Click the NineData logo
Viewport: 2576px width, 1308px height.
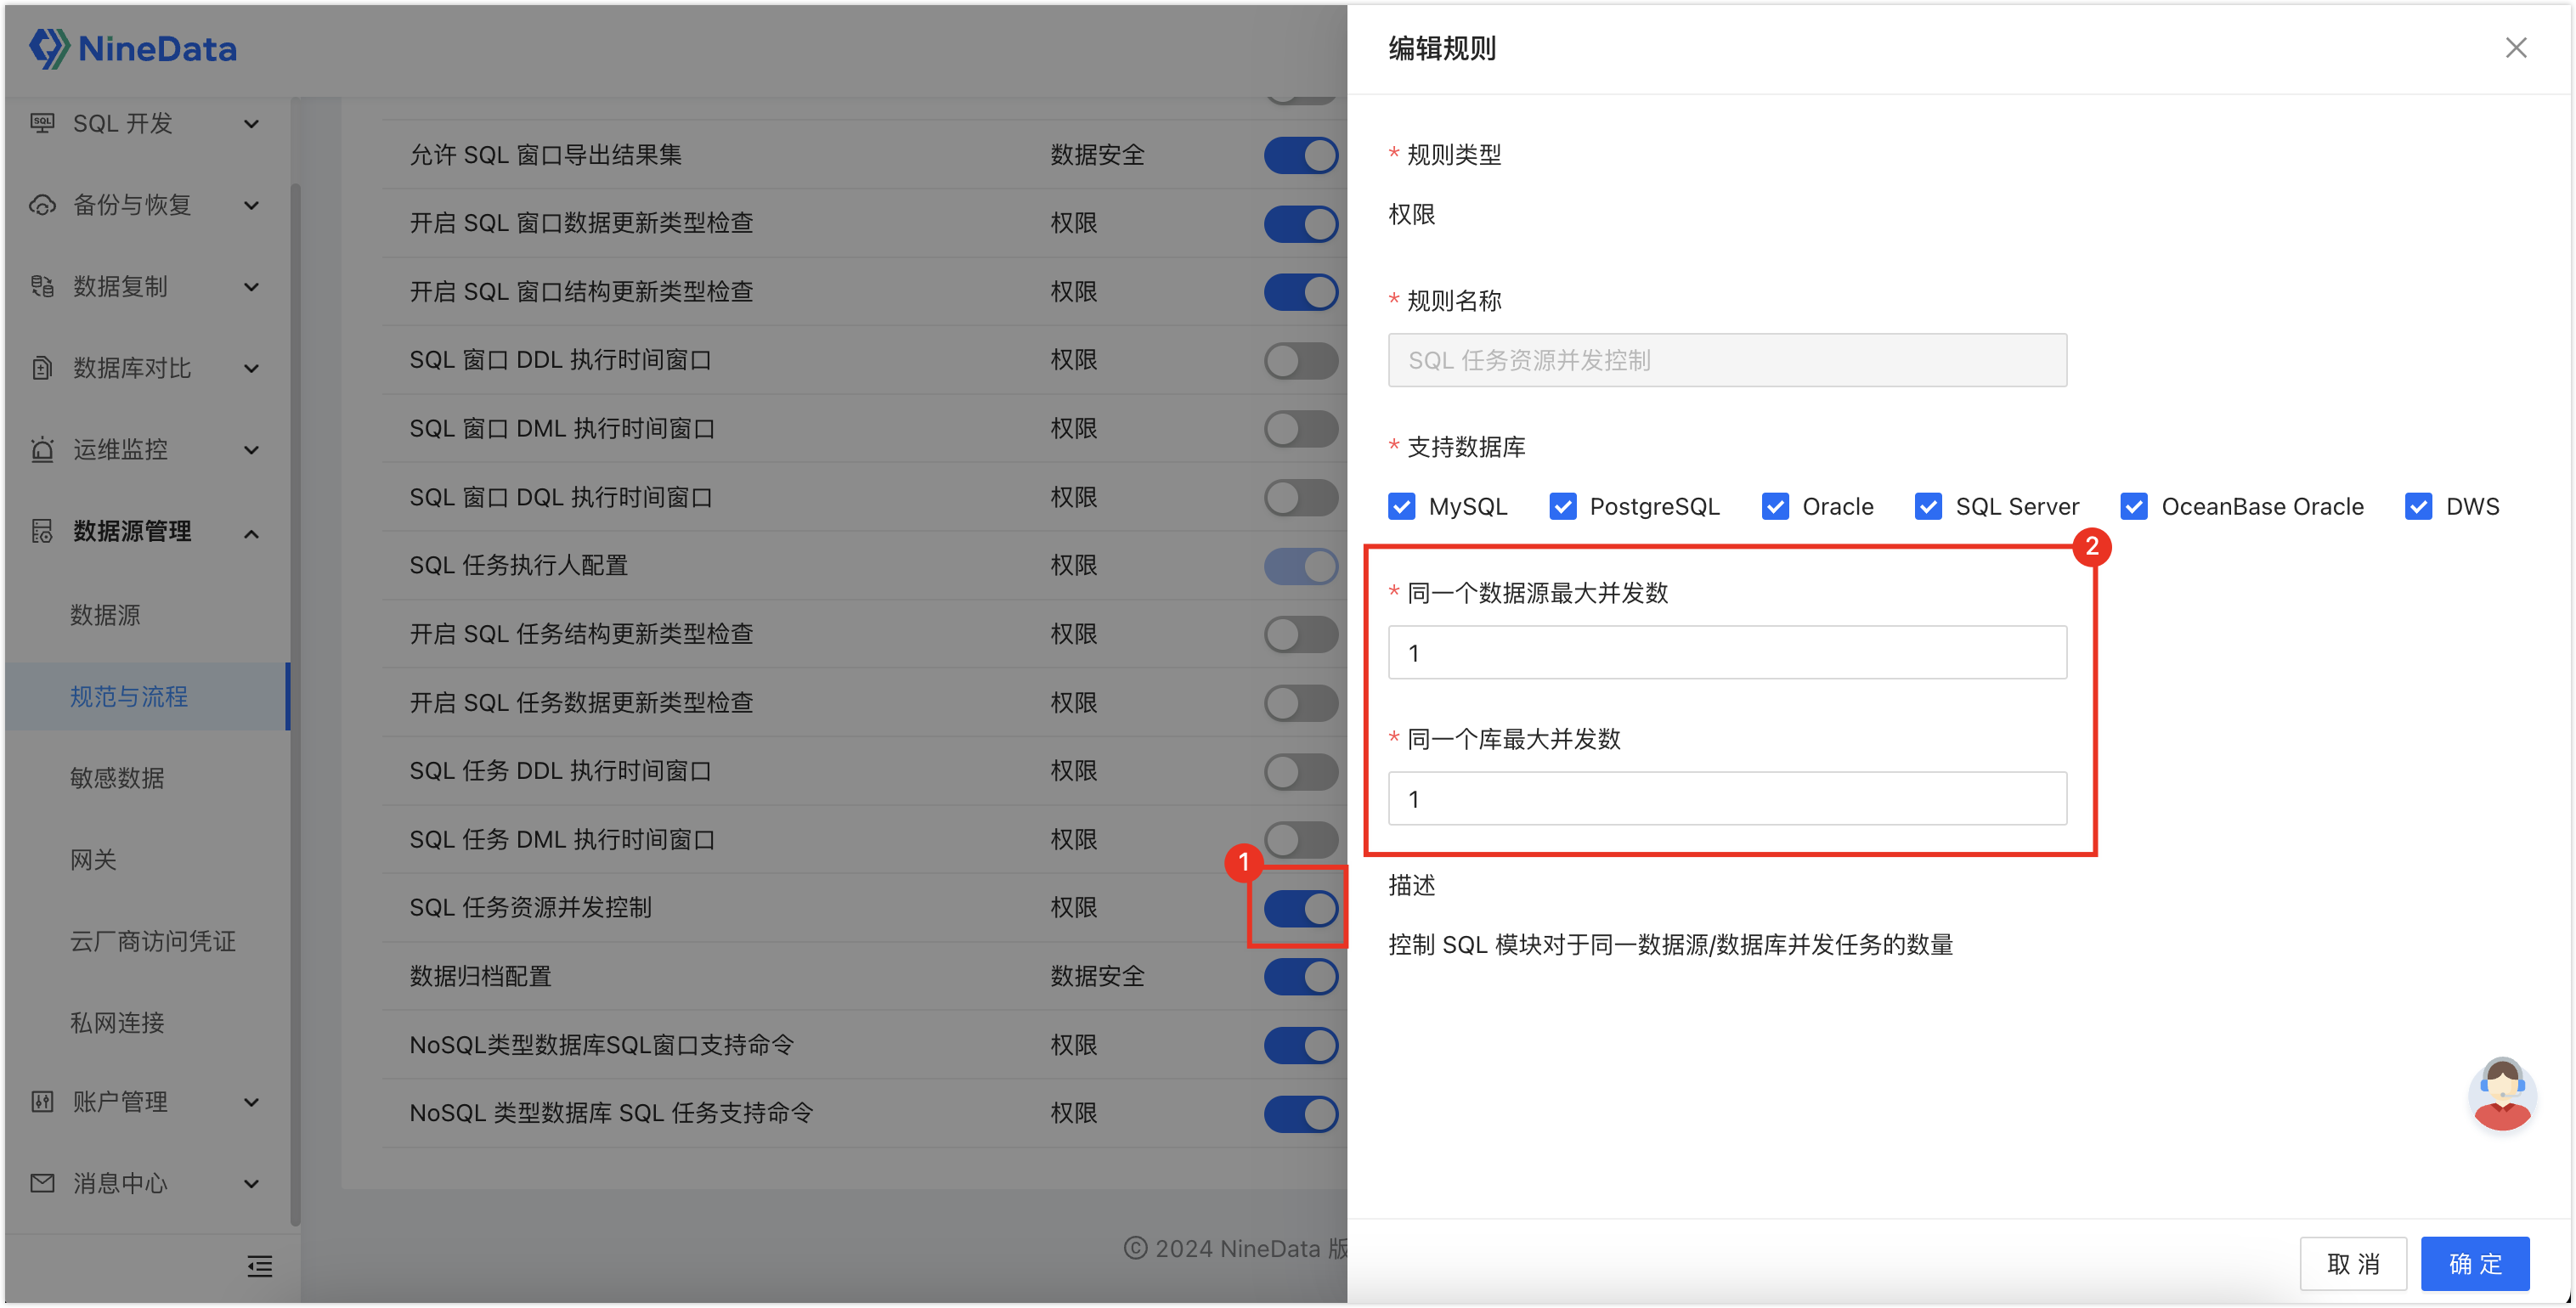click(133, 48)
